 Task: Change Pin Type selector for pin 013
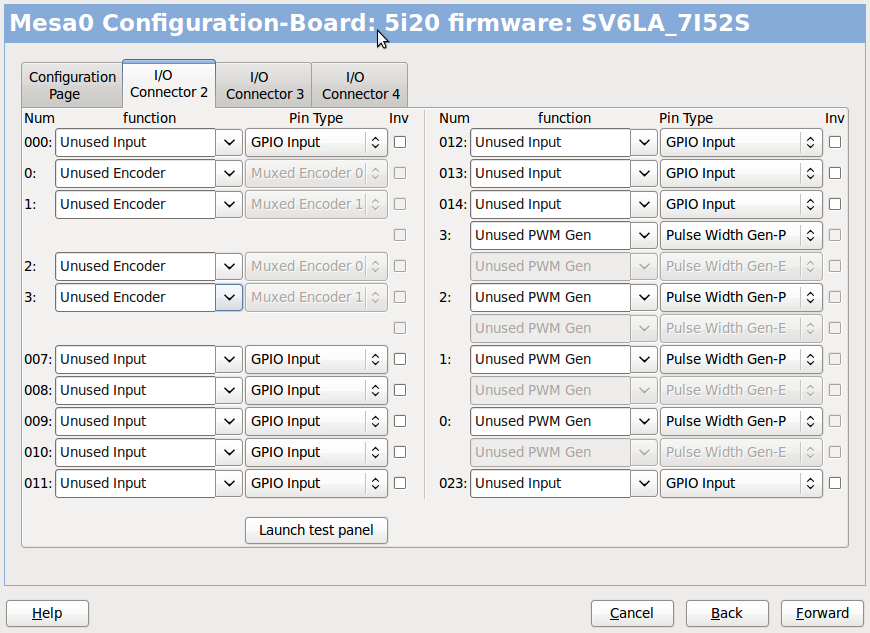click(x=741, y=174)
